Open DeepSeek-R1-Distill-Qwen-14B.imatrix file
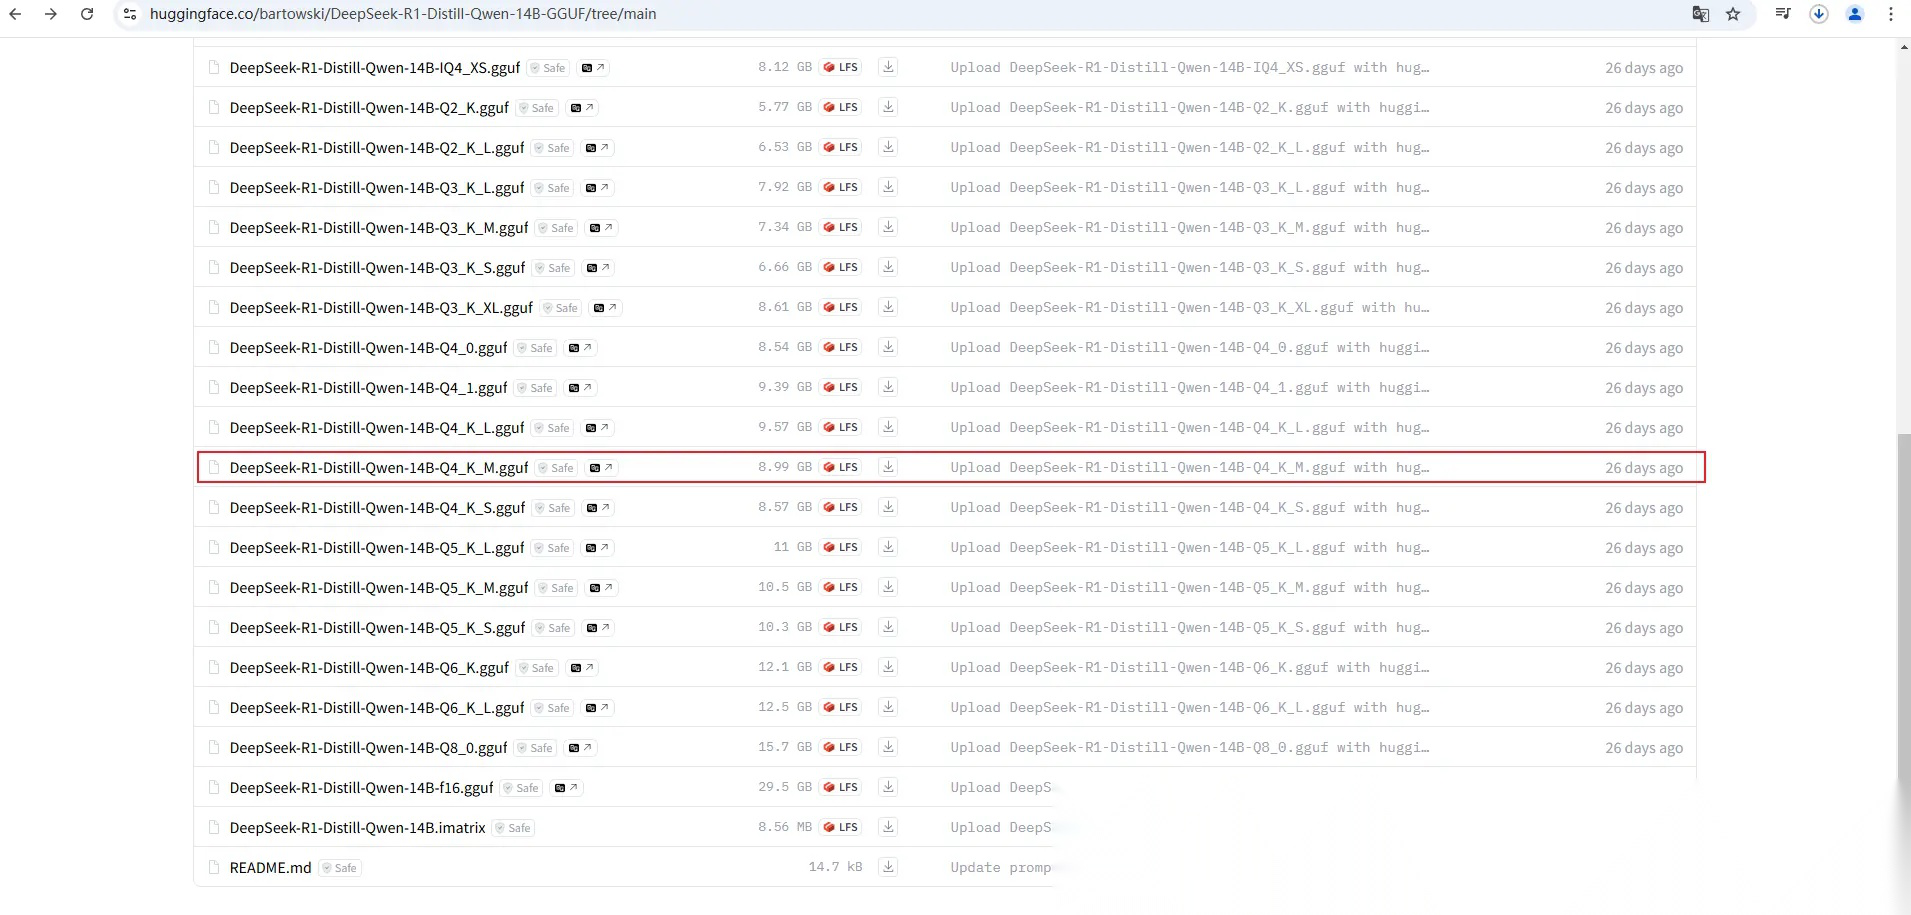The height and width of the screenshot is (915, 1911). click(357, 828)
